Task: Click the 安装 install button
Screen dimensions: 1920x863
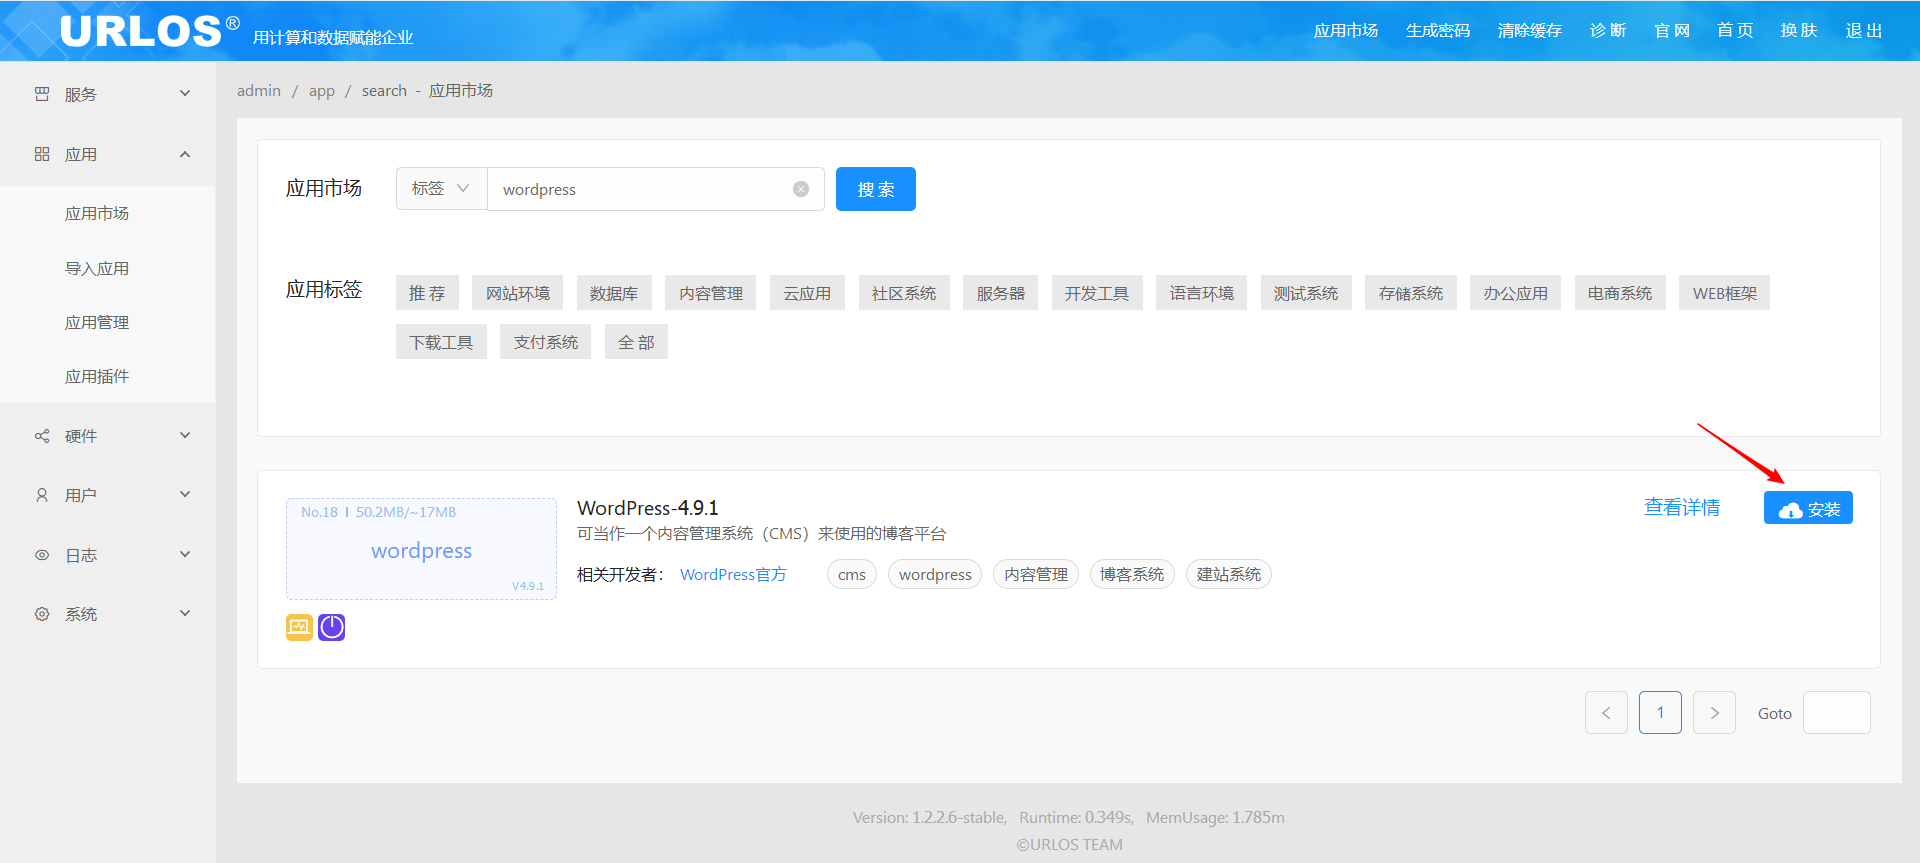Action: point(1808,508)
